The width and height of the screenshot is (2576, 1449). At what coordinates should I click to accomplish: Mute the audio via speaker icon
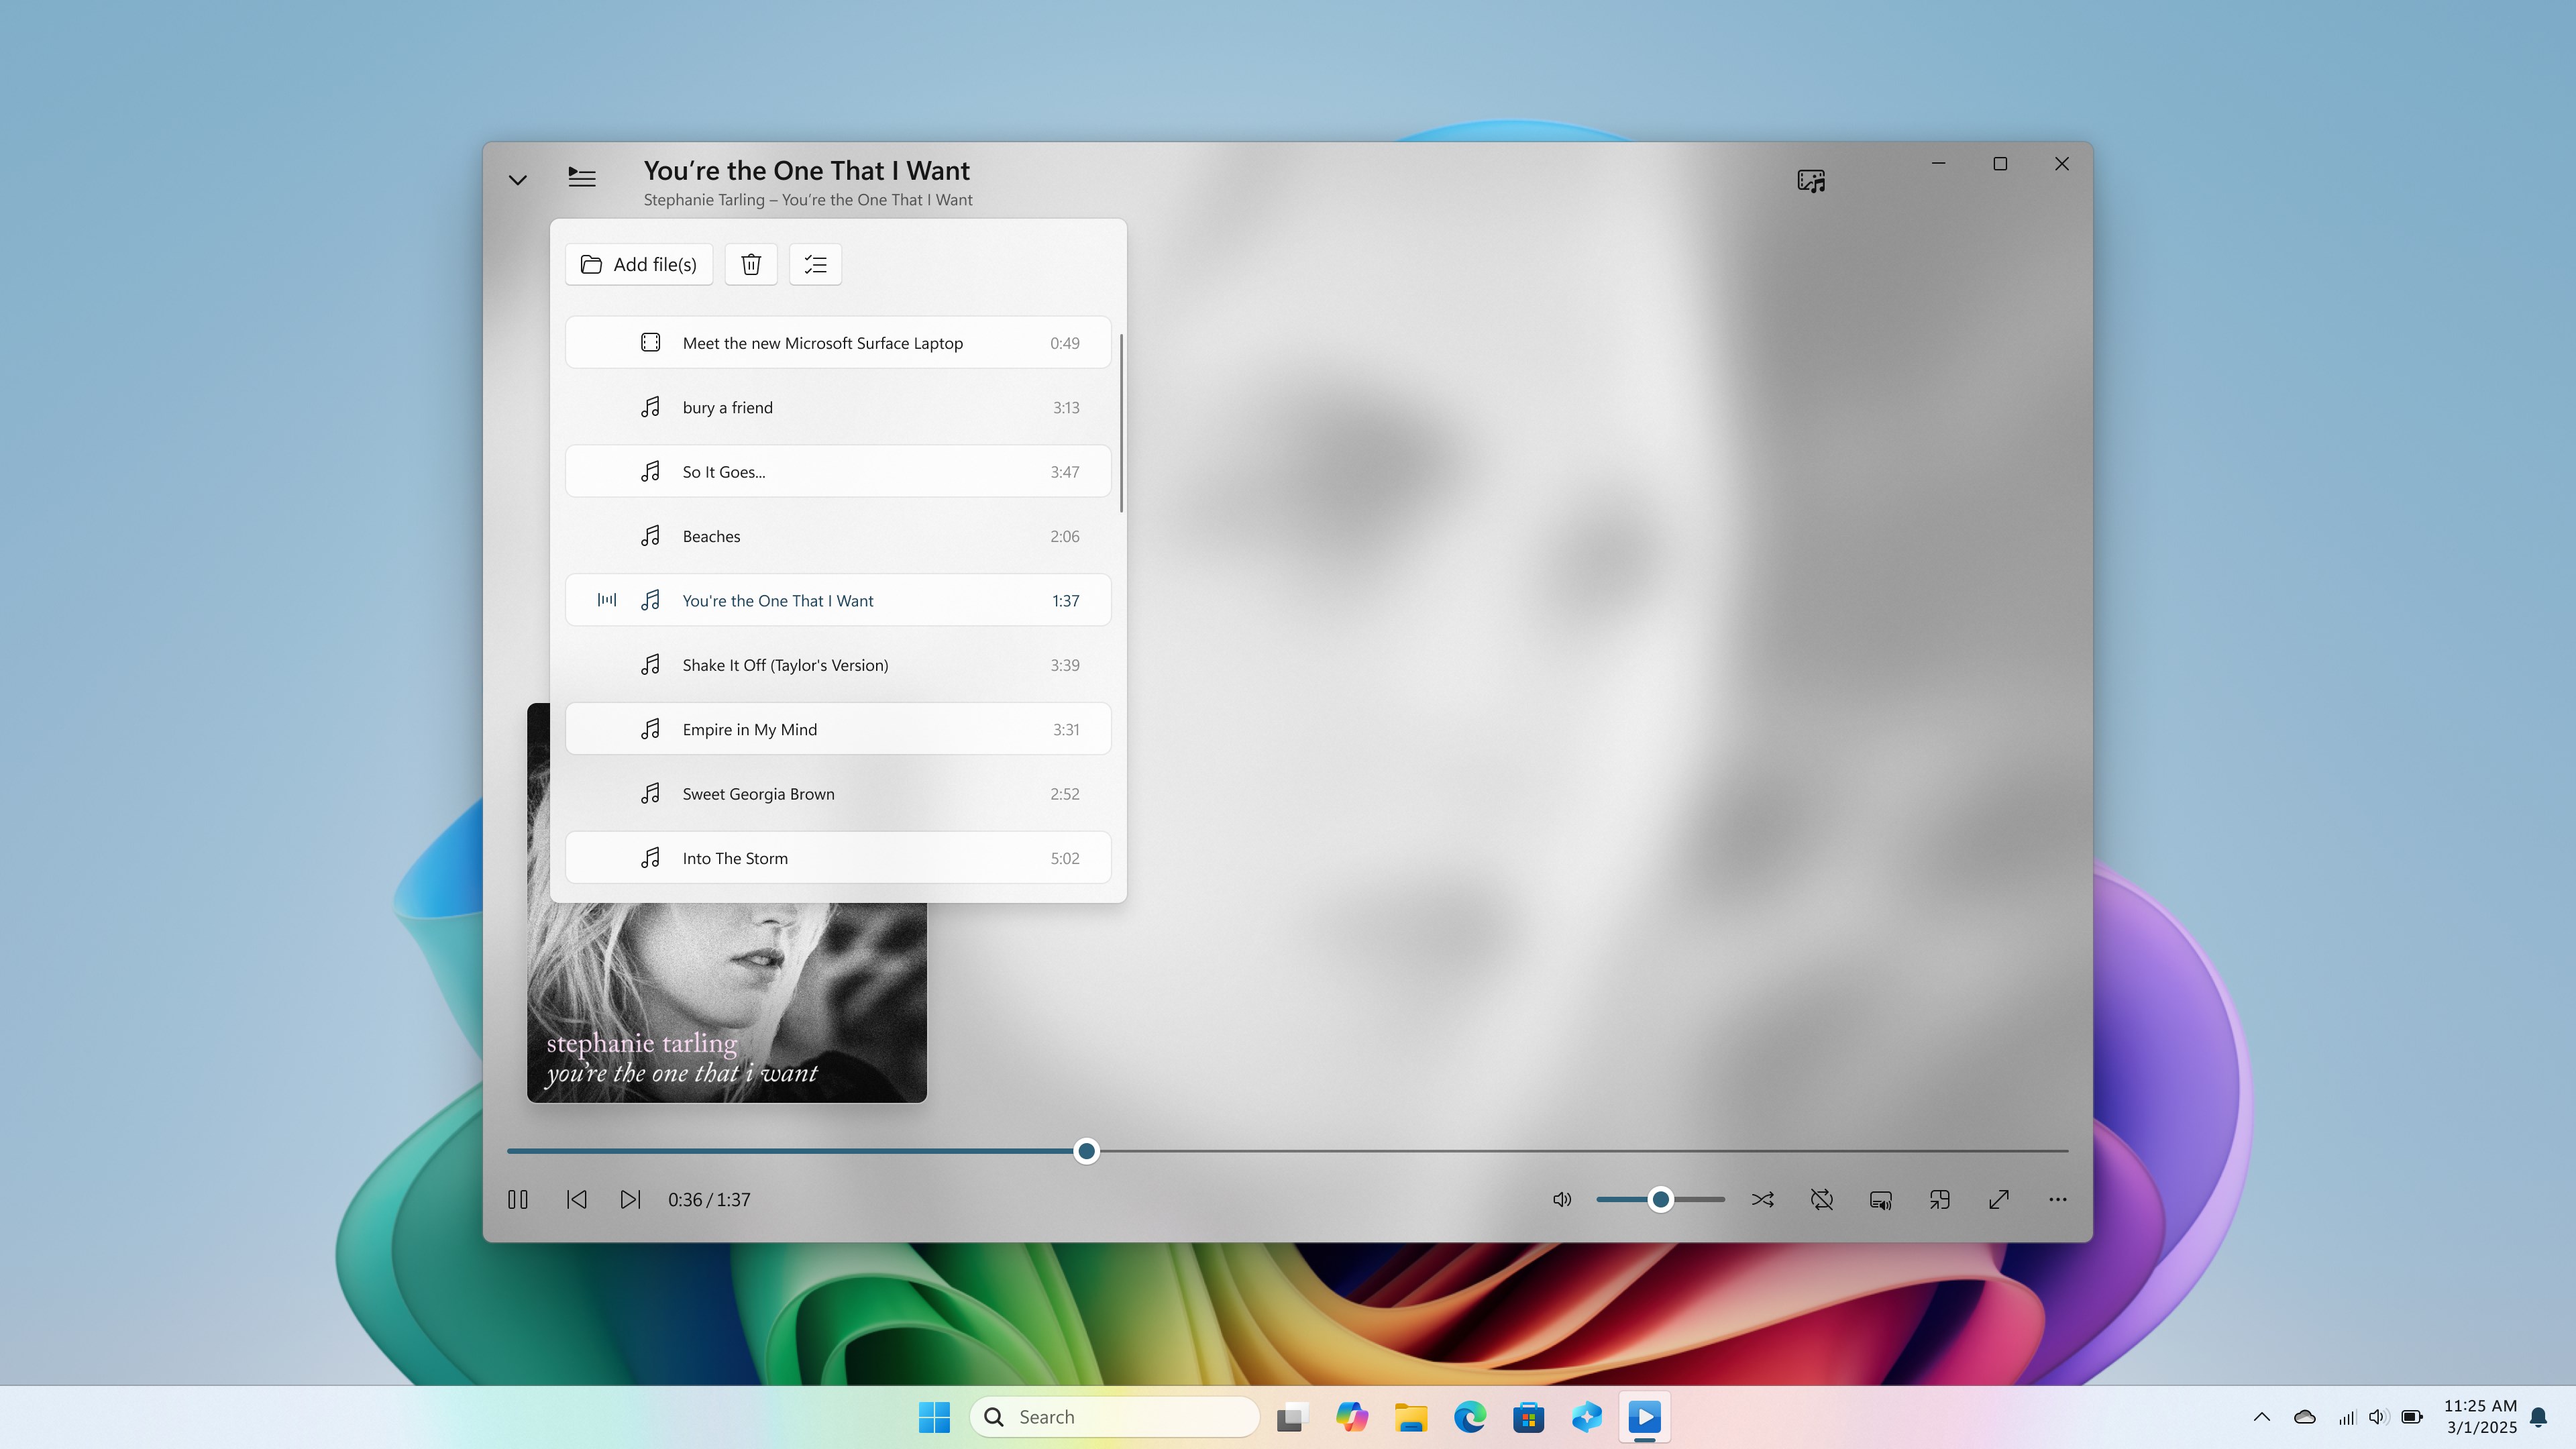1562,1199
